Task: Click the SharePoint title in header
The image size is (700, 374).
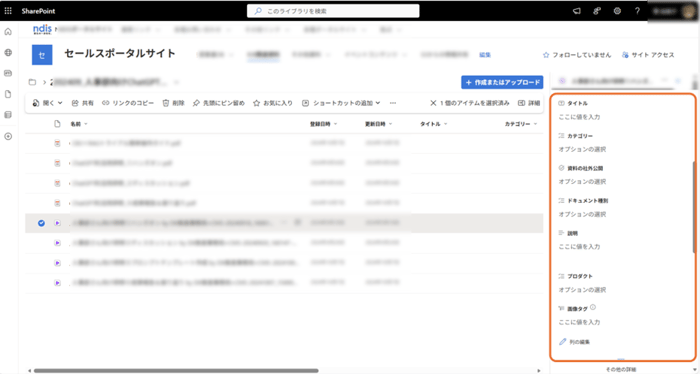Action: coord(38,11)
